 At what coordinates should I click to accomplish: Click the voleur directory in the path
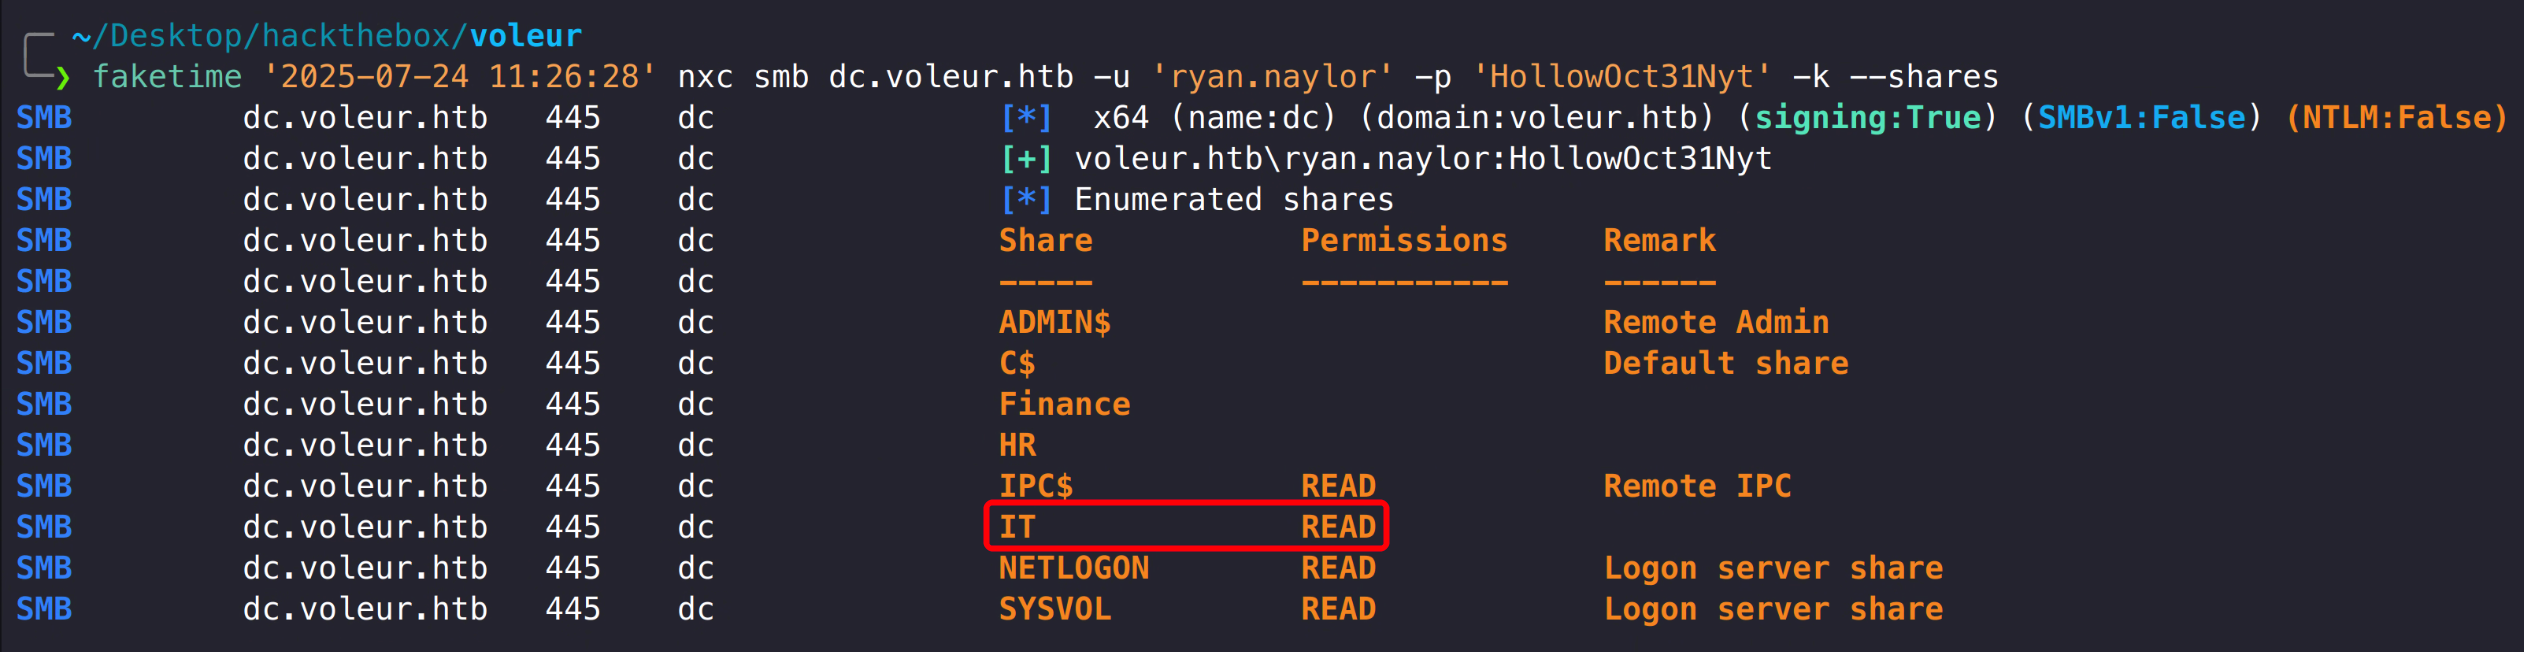click(525, 36)
